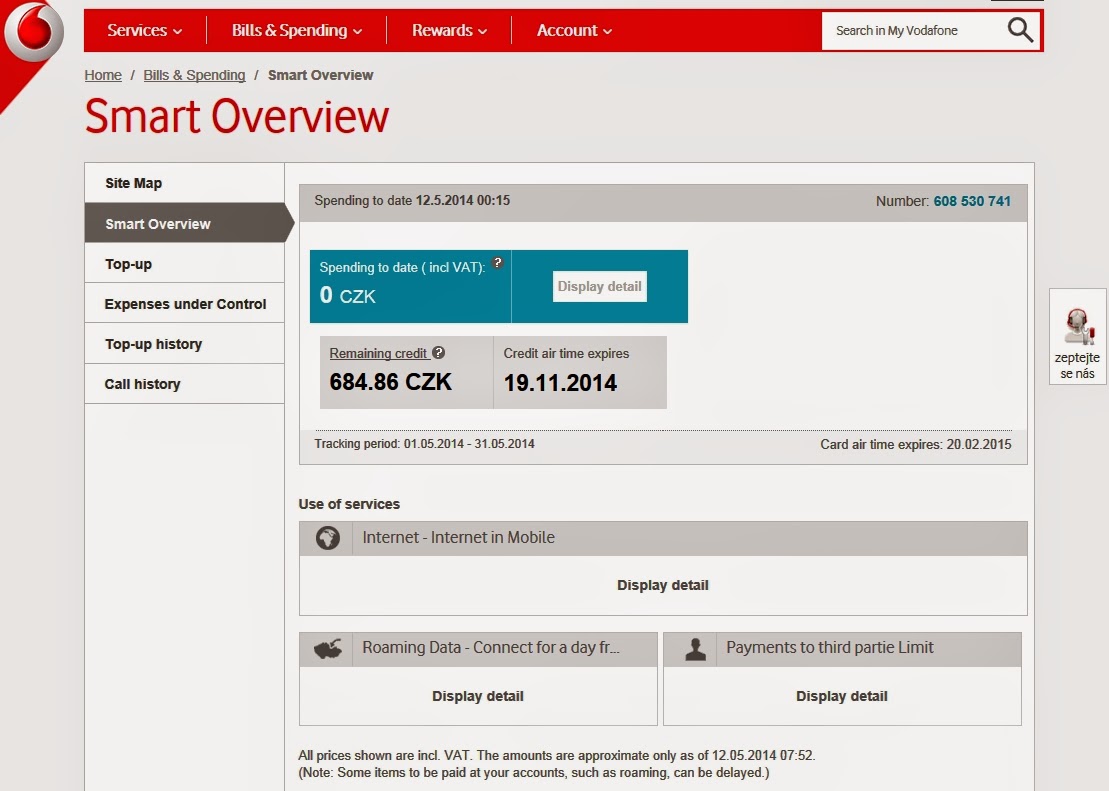Click Display detail button in spending box
The height and width of the screenshot is (791, 1109).
pyautogui.click(x=600, y=287)
